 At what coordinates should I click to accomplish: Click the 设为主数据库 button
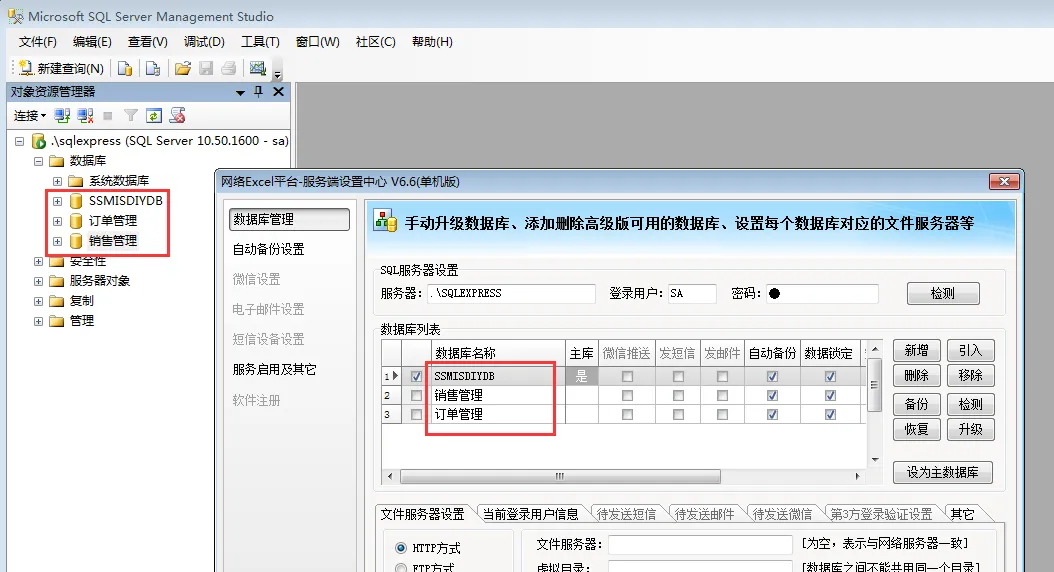(x=942, y=473)
